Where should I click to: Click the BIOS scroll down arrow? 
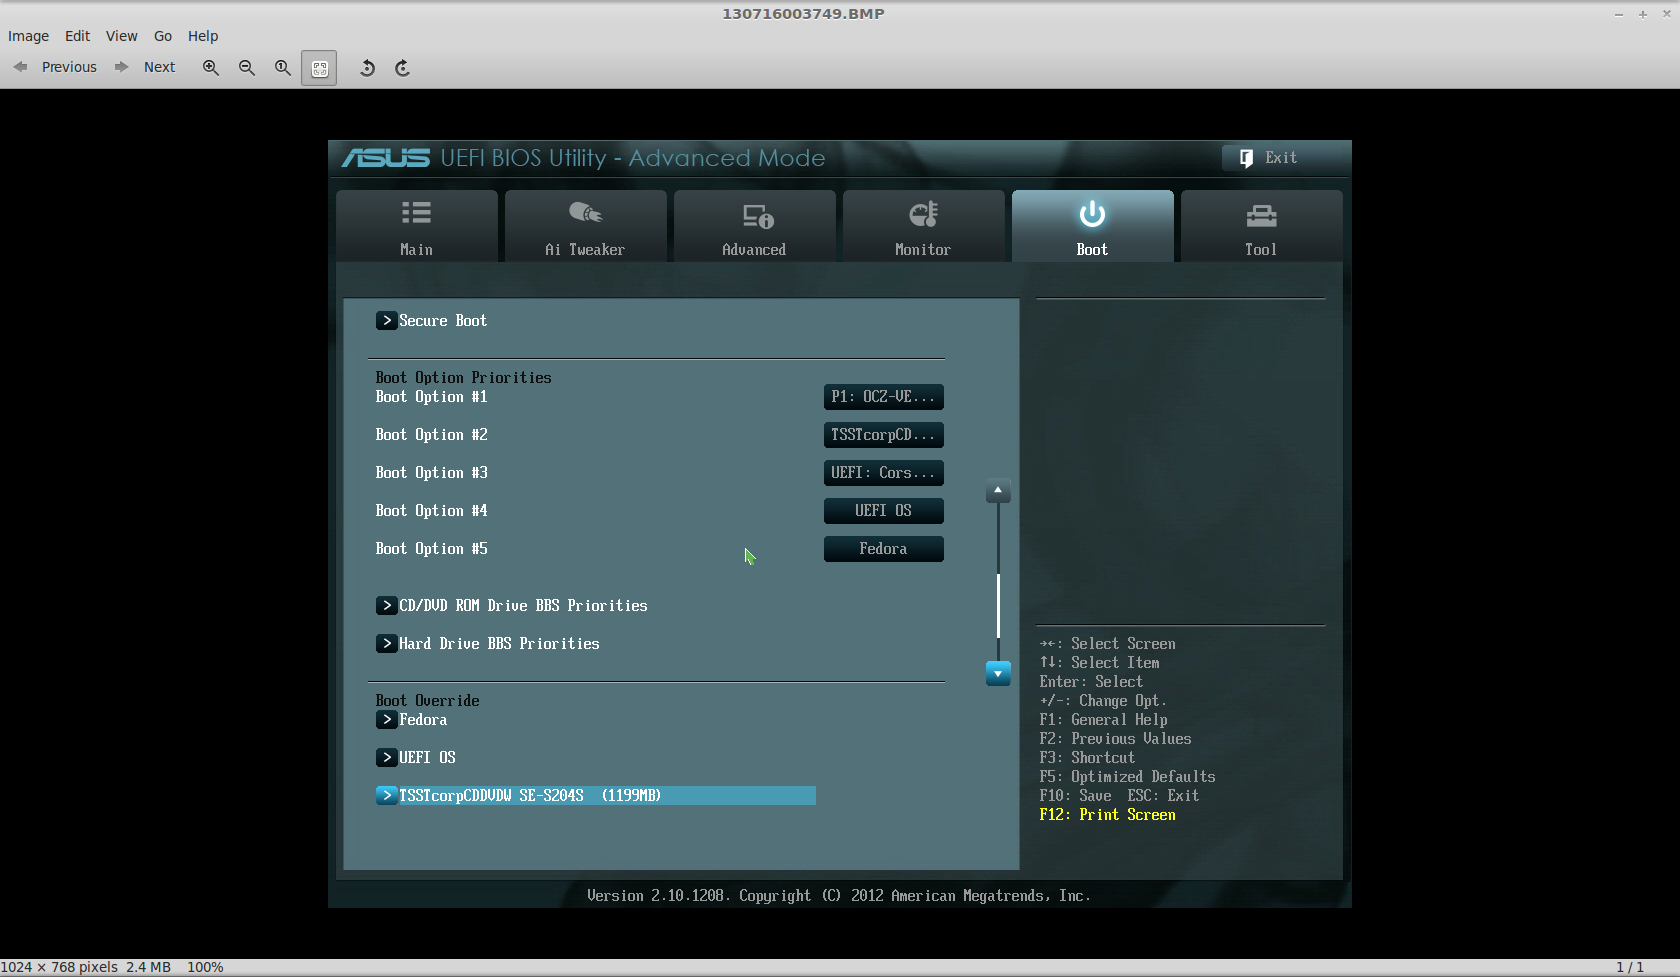tap(998, 673)
